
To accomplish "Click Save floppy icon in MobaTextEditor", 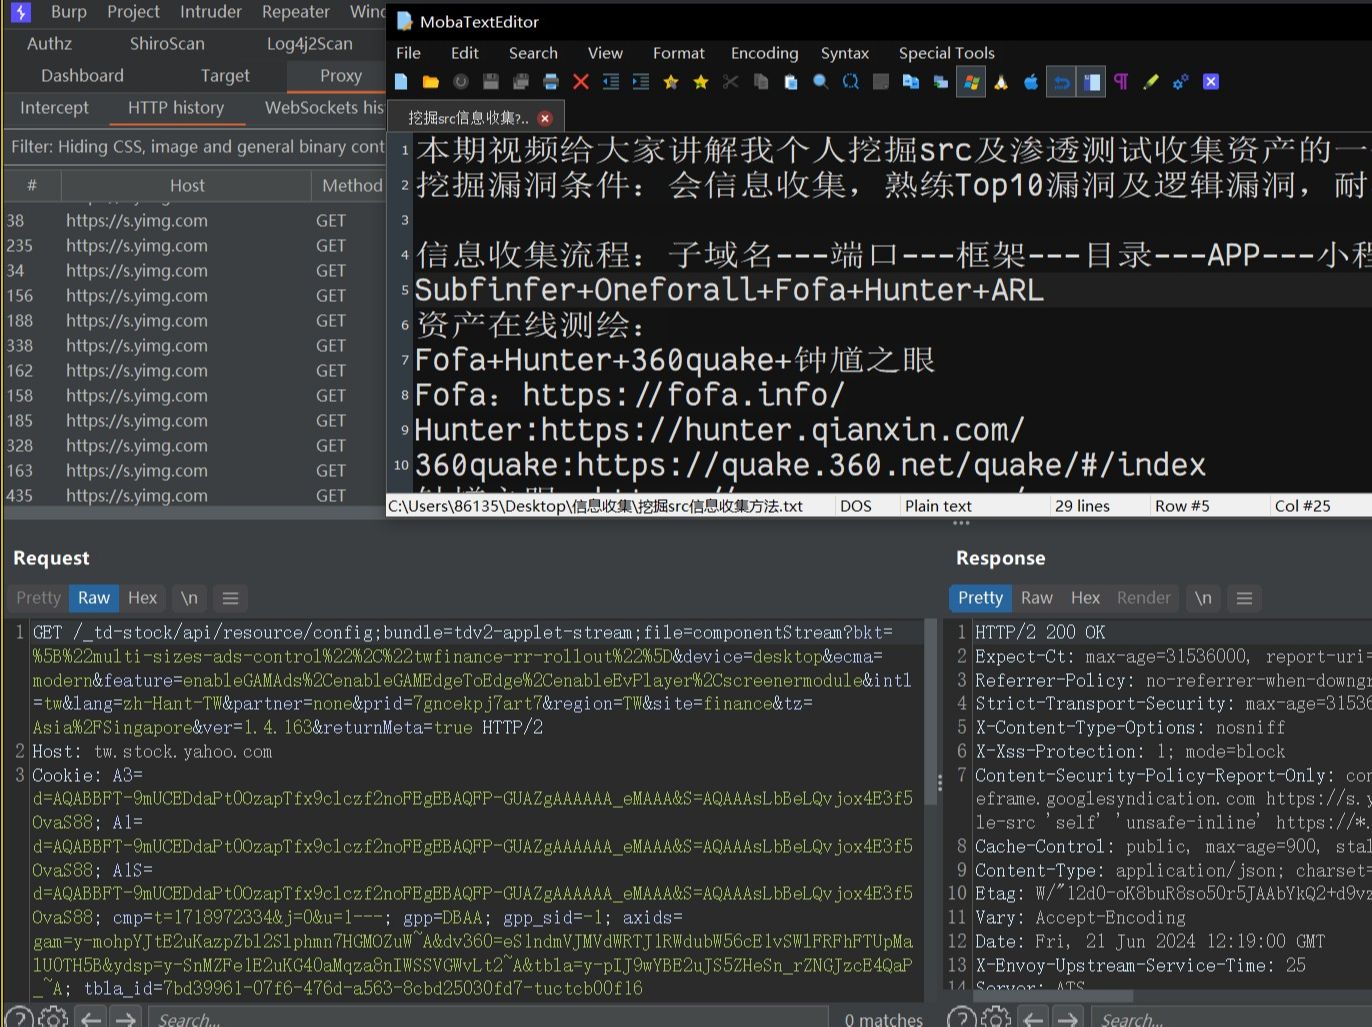I will click(491, 82).
